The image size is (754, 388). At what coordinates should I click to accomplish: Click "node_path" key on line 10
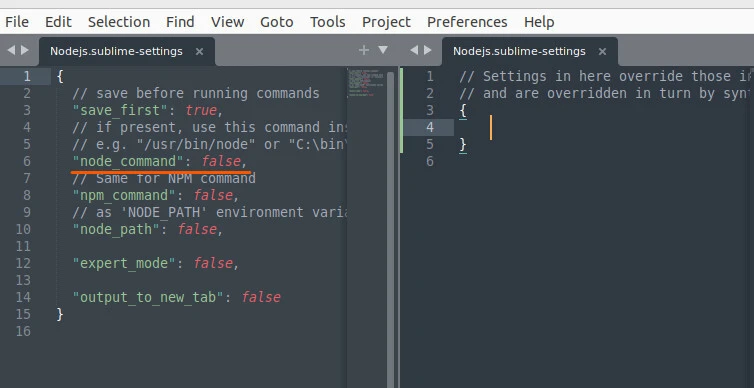[116, 230]
